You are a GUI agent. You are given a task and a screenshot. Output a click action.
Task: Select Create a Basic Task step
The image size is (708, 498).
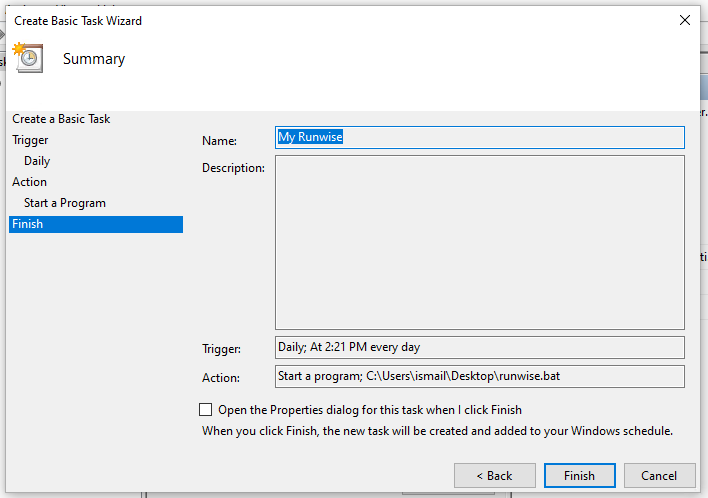tap(61, 119)
